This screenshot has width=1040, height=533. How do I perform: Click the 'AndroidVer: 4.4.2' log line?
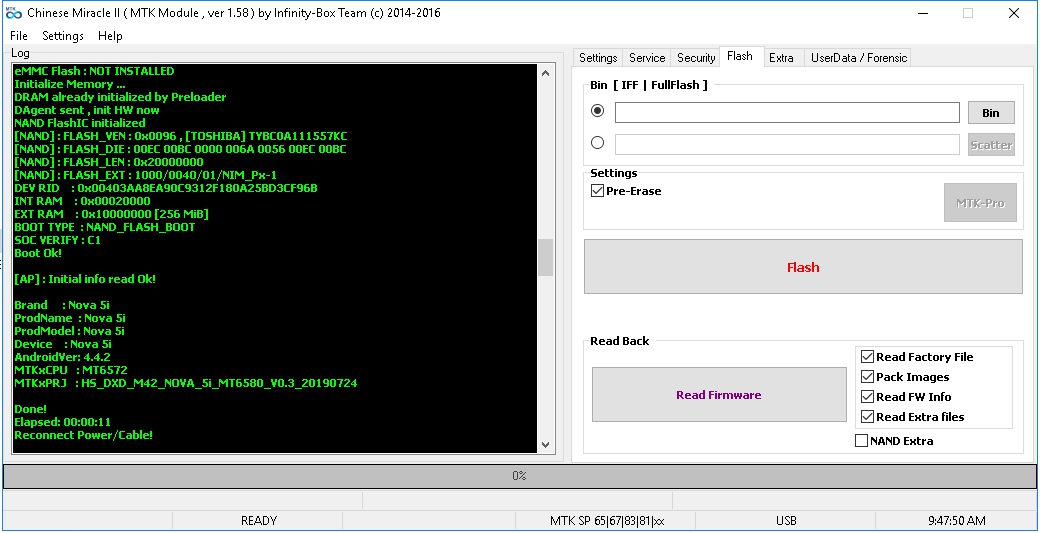[62, 357]
